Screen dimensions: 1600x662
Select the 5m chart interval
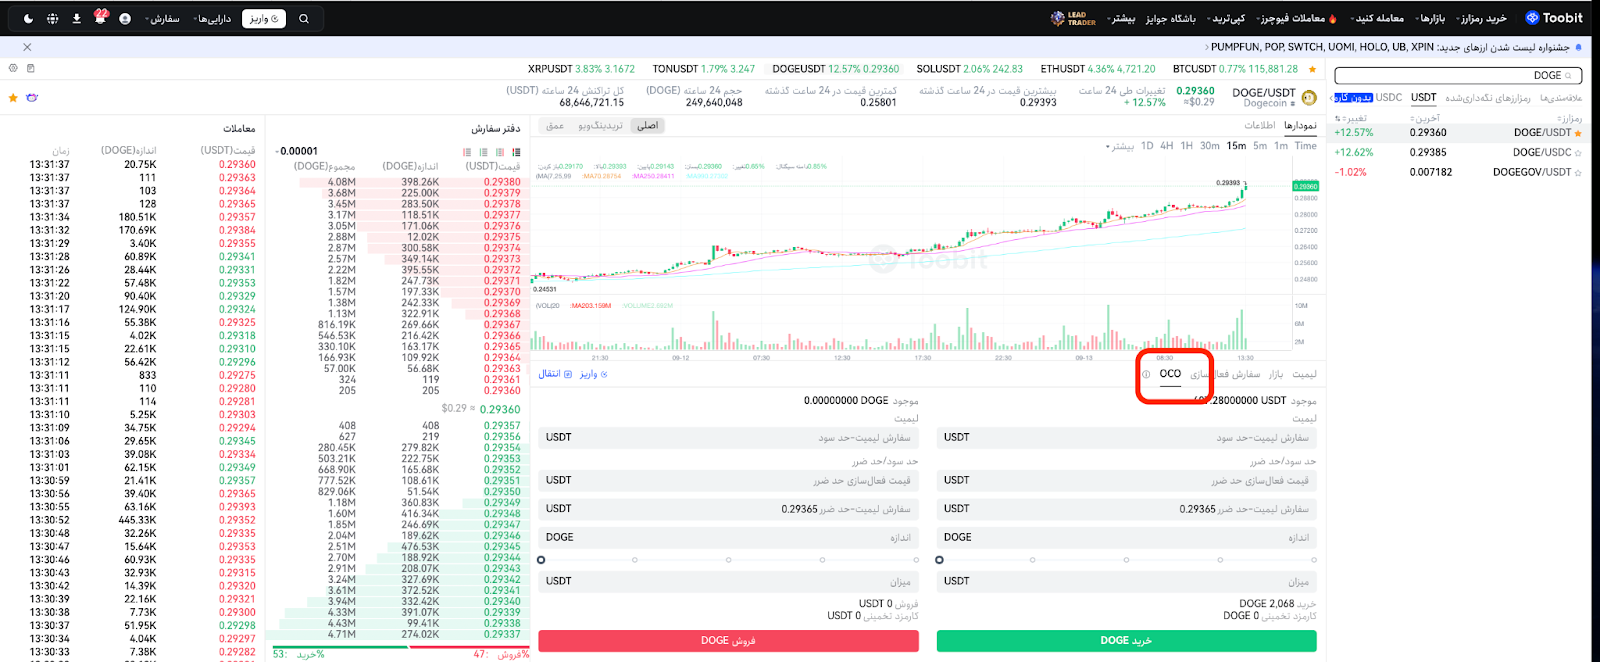pyautogui.click(x=1260, y=146)
